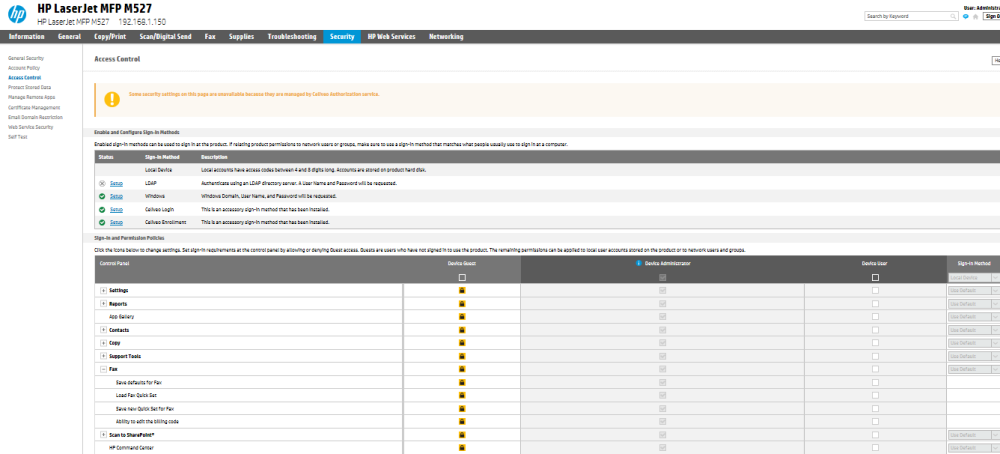Toggle the Device Guest header checkbox
This screenshot has width=1000, height=454.
pyautogui.click(x=462, y=277)
